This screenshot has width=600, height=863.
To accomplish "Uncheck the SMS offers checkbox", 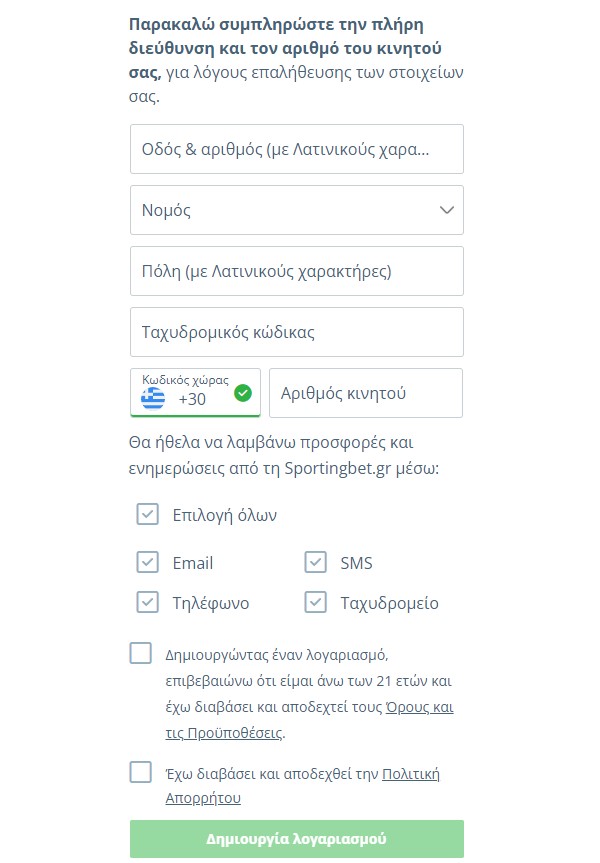I will click(x=315, y=562).
